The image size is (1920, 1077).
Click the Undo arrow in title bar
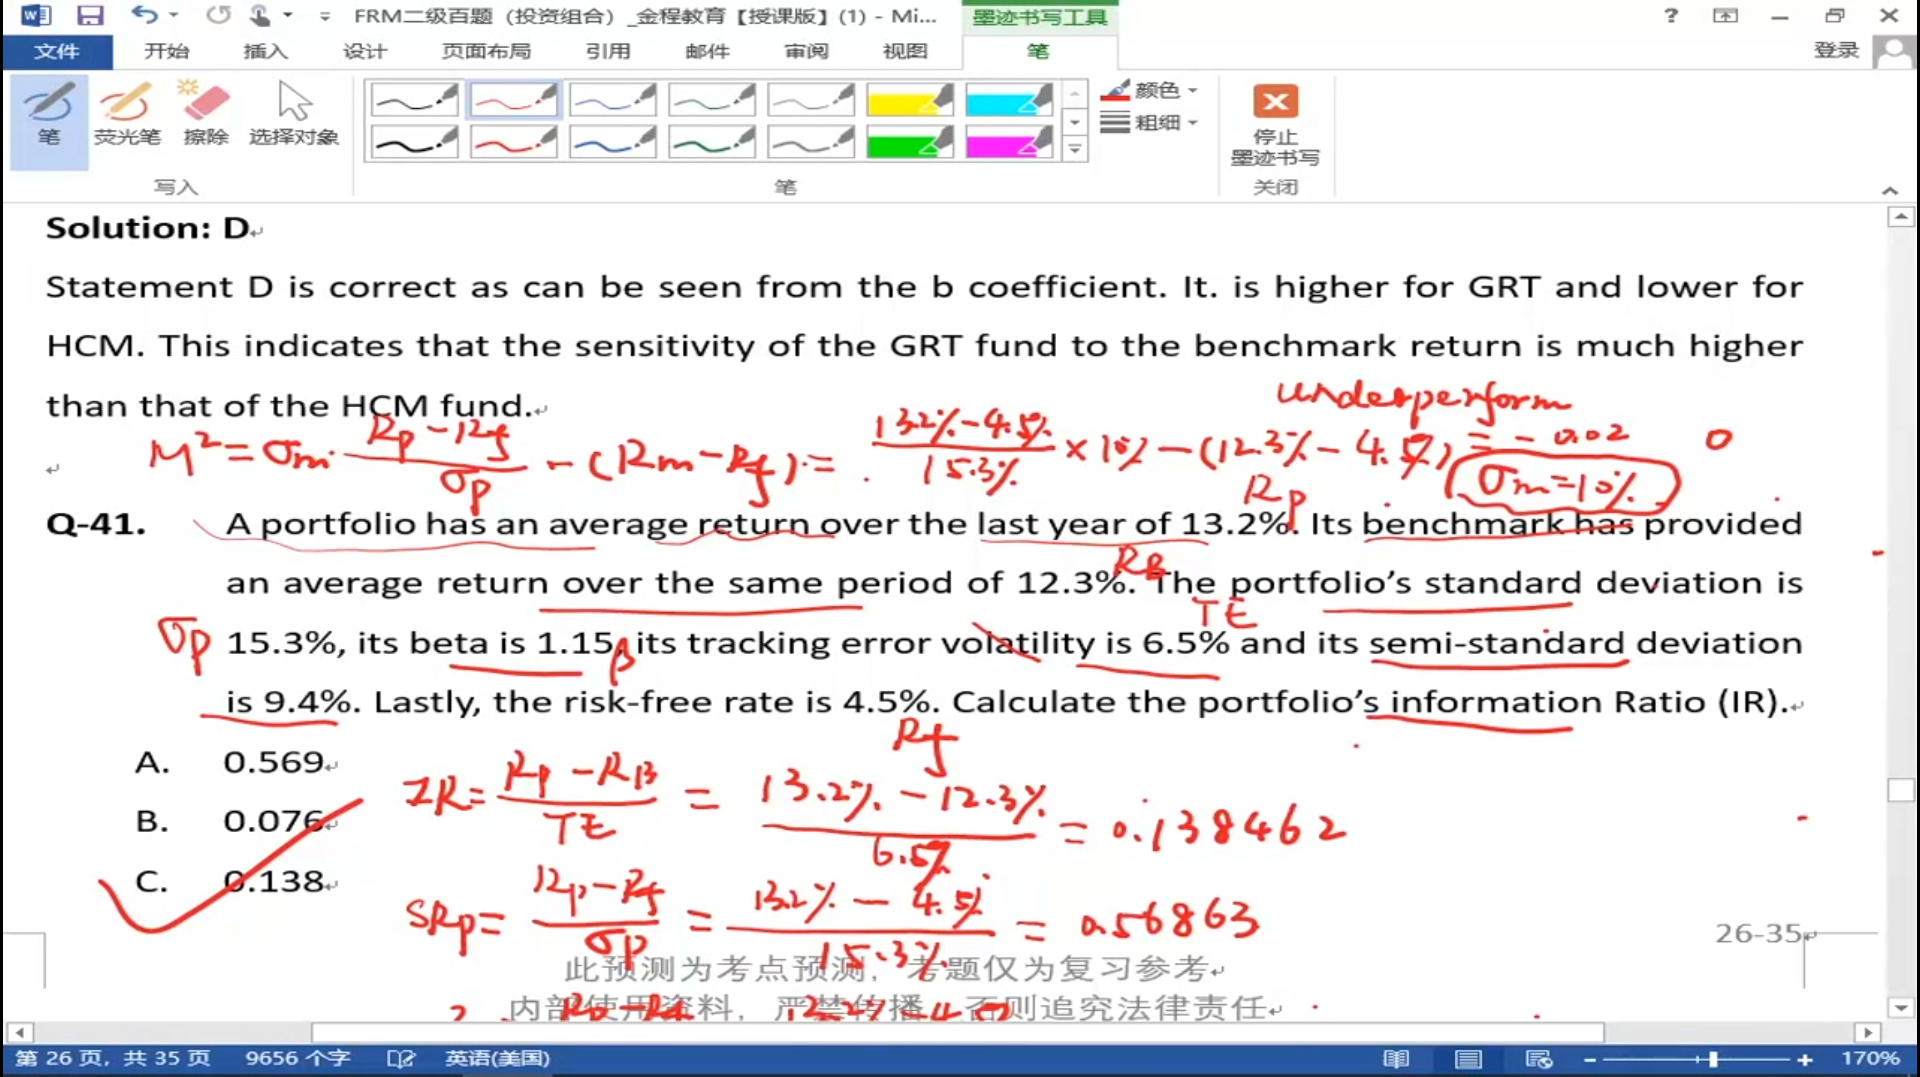click(x=144, y=15)
